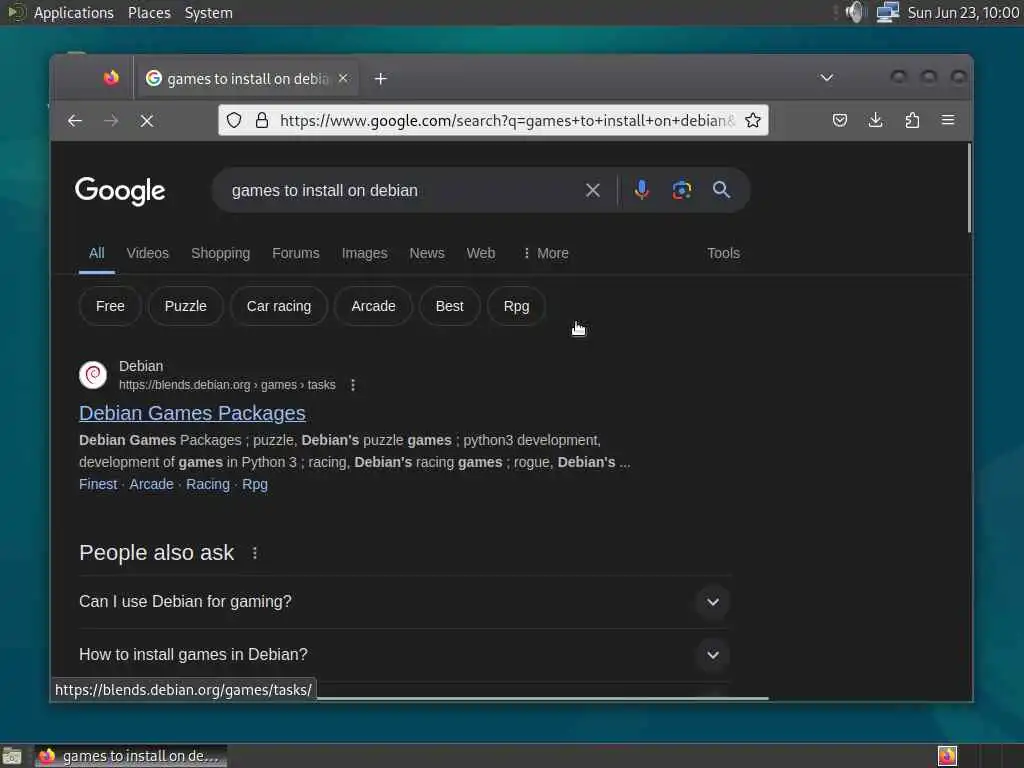The width and height of the screenshot is (1024, 768).
Task: Switch to the Shopping tab
Action: click(x=221, y=253)
